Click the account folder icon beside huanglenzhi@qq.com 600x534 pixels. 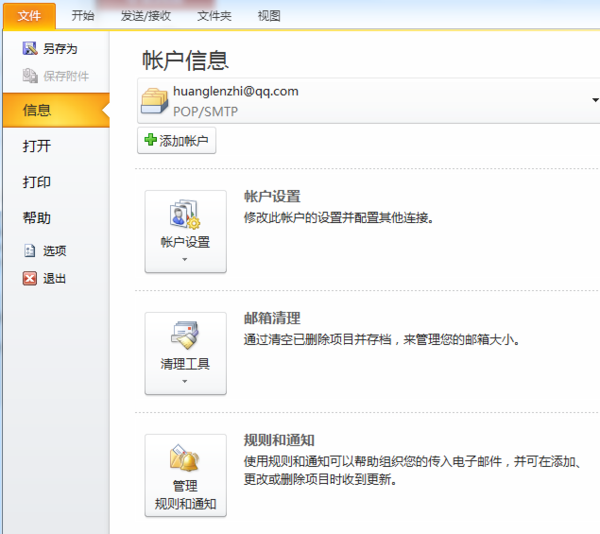(154, 101)
